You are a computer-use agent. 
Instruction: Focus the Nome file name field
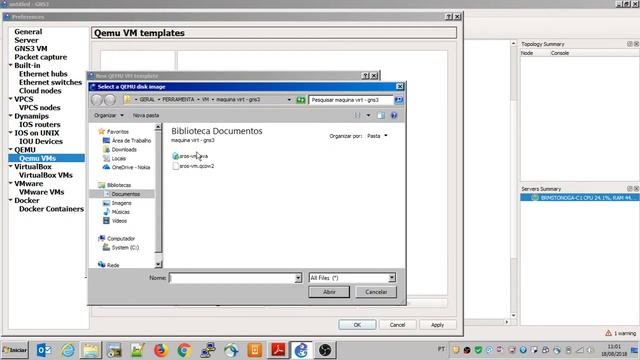coord(232,278)
